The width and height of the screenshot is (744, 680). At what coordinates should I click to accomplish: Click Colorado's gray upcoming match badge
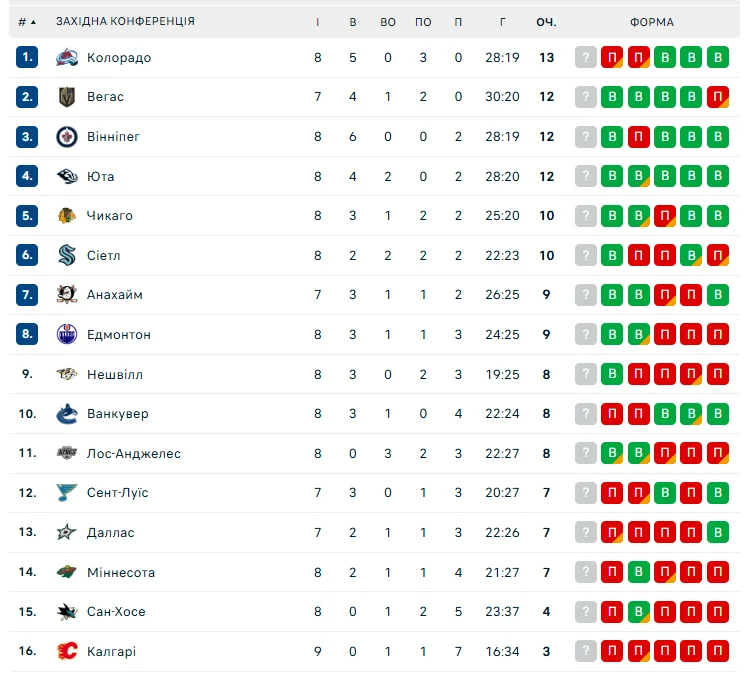[x=586, y=58]
